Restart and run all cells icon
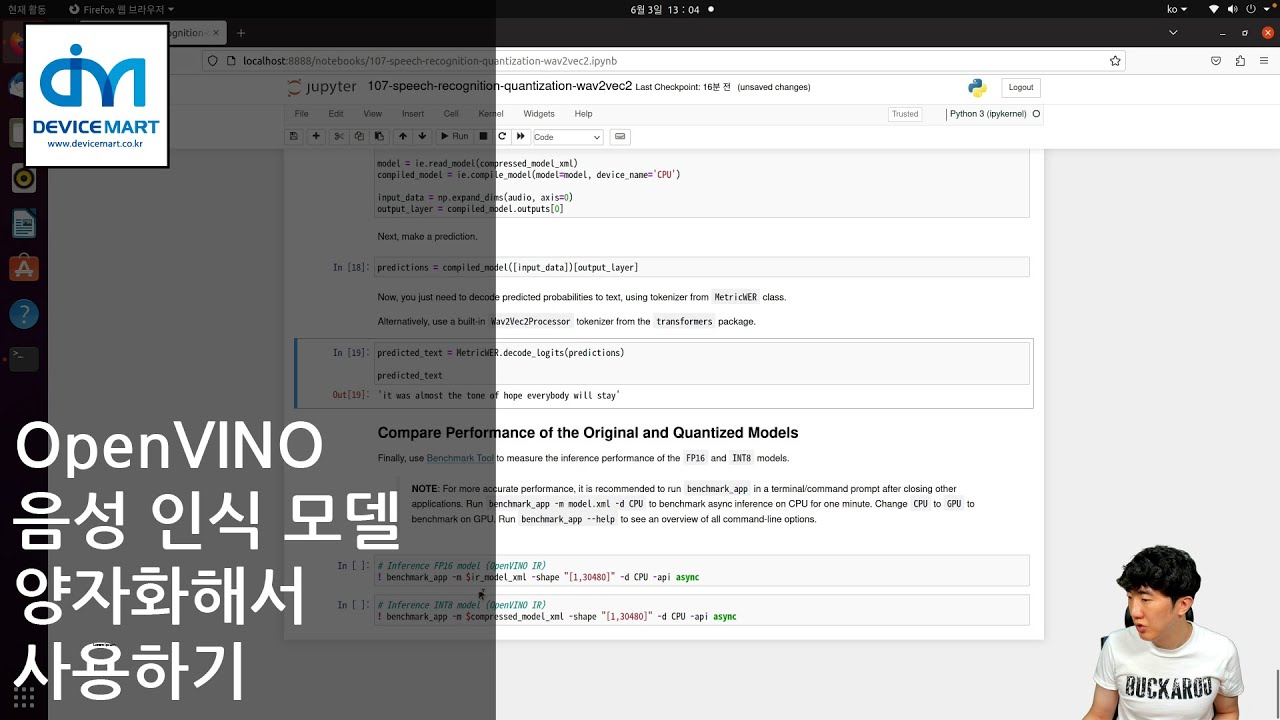 (x=520, y=136)
